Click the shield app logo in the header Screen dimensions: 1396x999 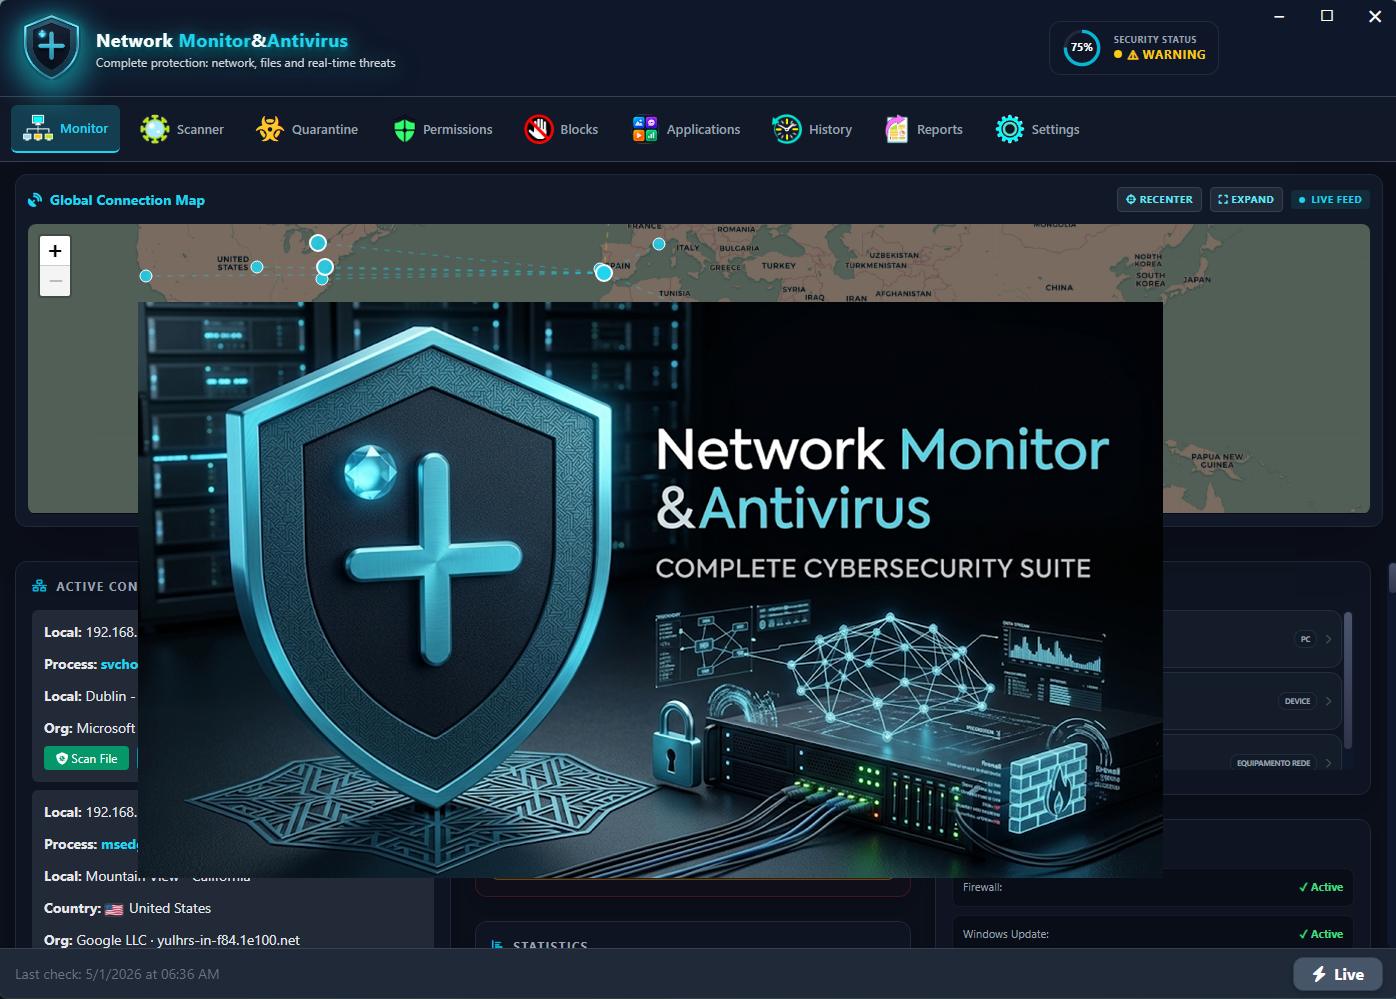coord(51,47)
